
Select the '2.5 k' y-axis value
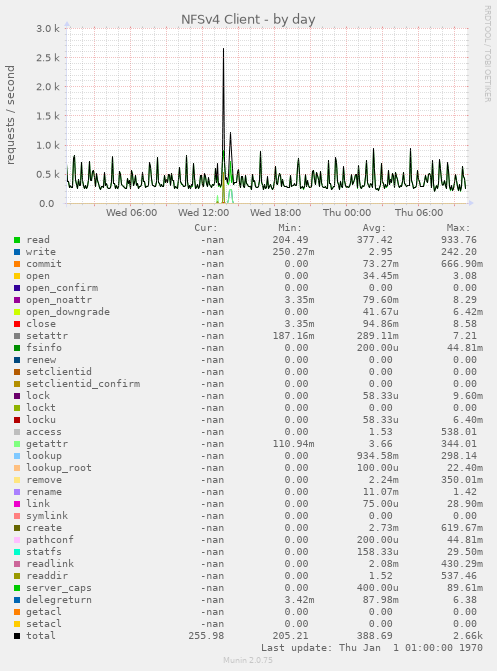(48, 58)
